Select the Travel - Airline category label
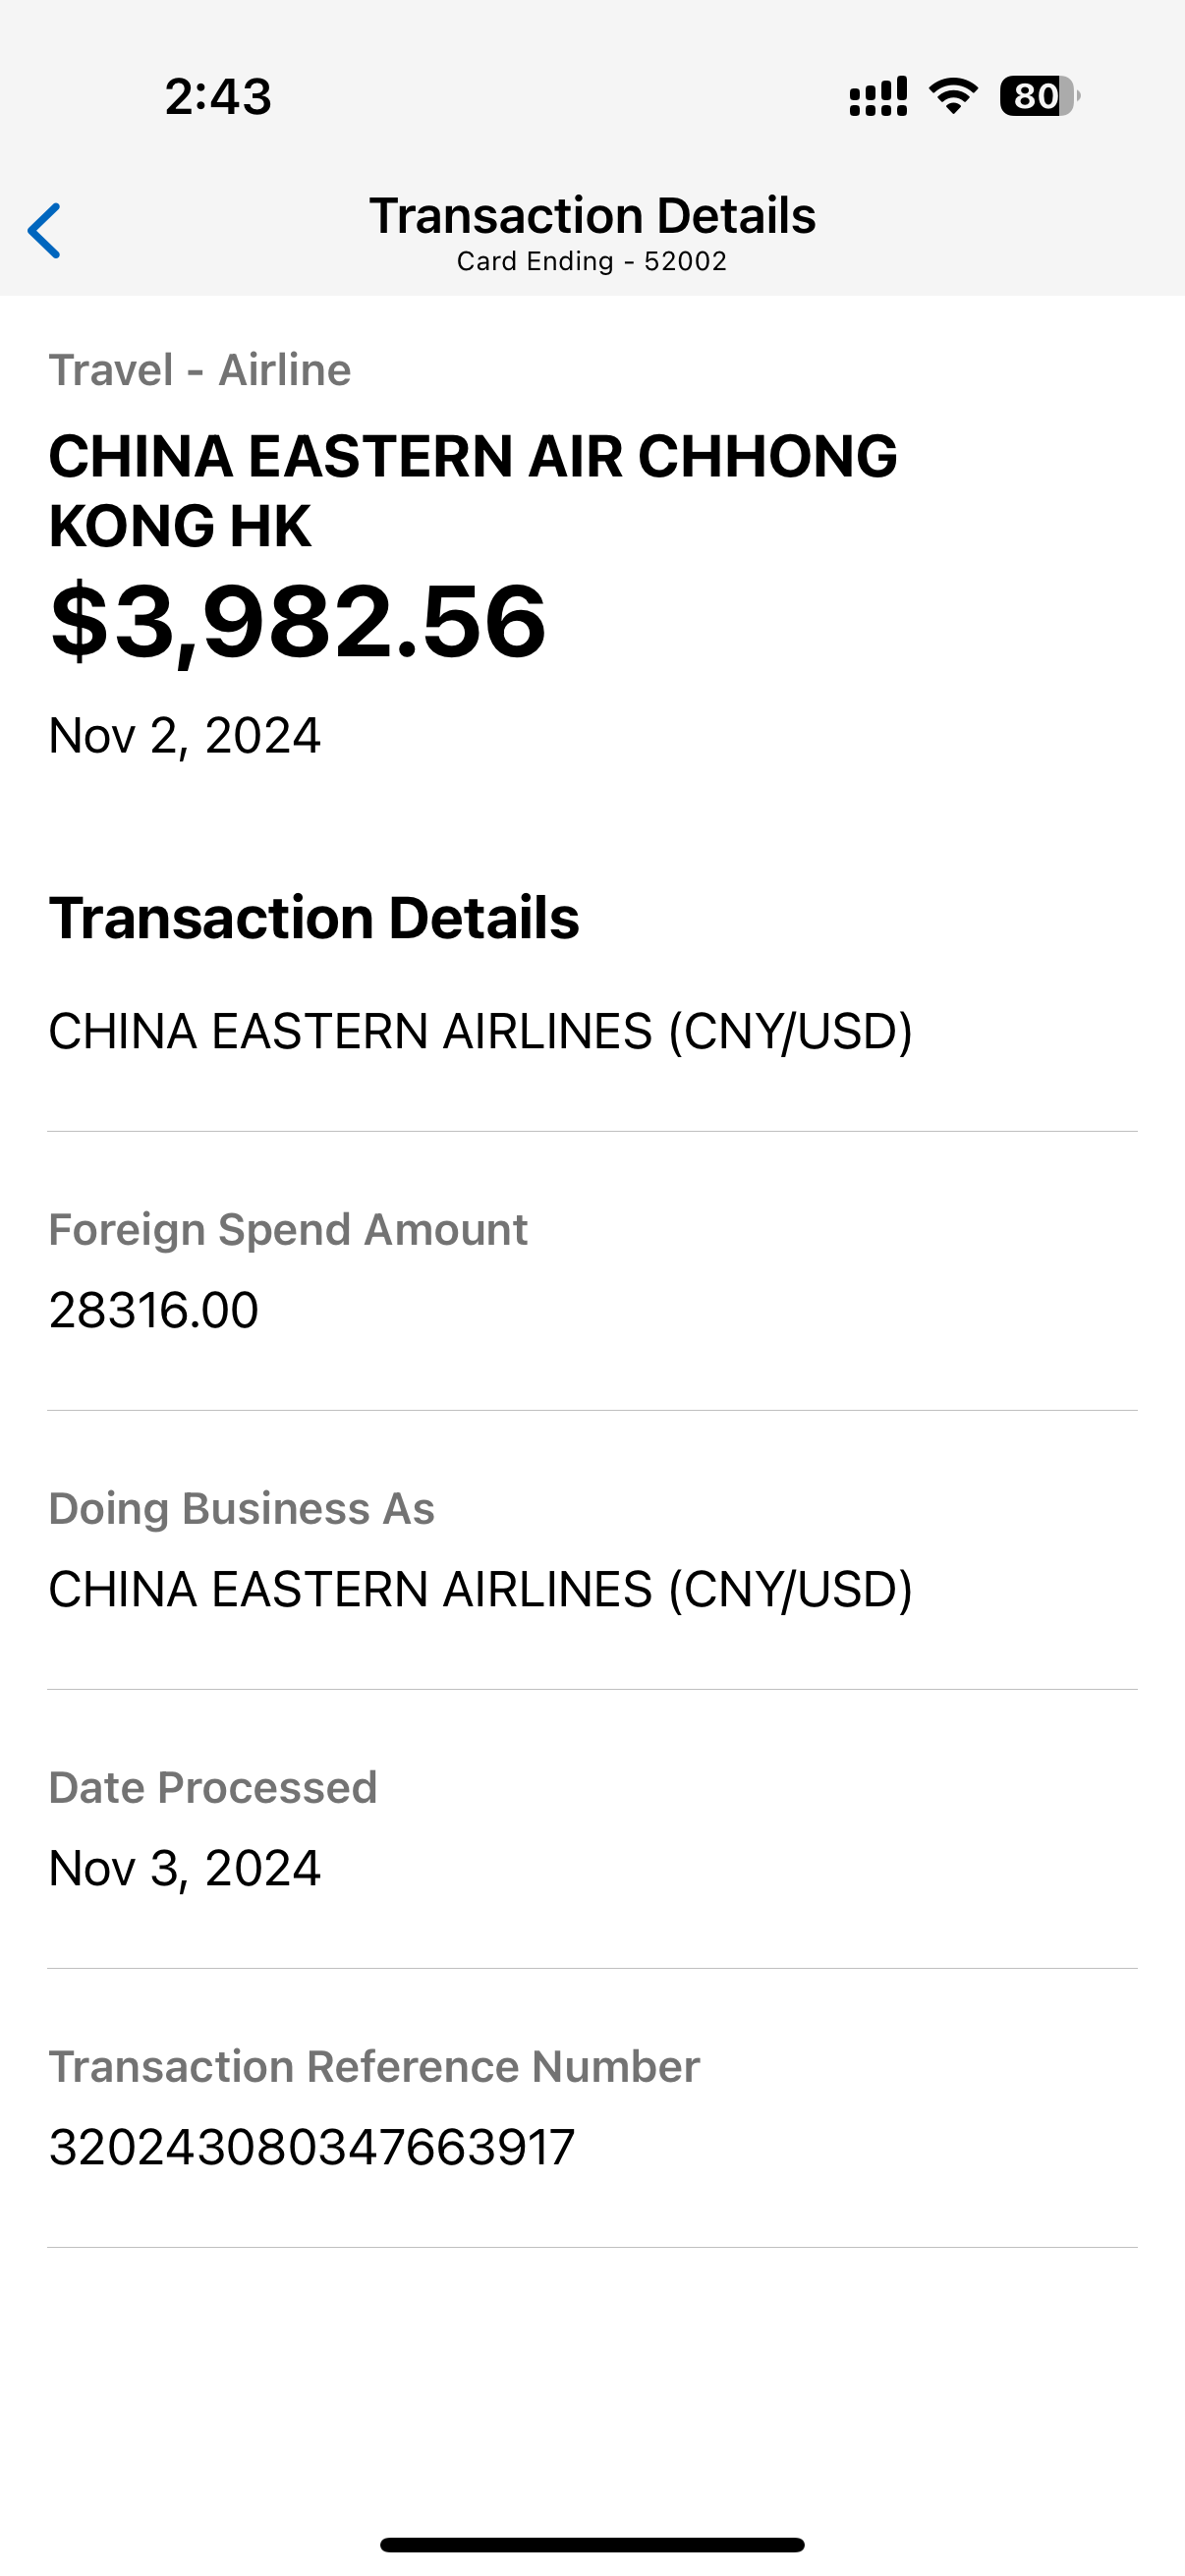Image resolution: width=1185 pixels, height=2576 pixels. coord(200,370)
